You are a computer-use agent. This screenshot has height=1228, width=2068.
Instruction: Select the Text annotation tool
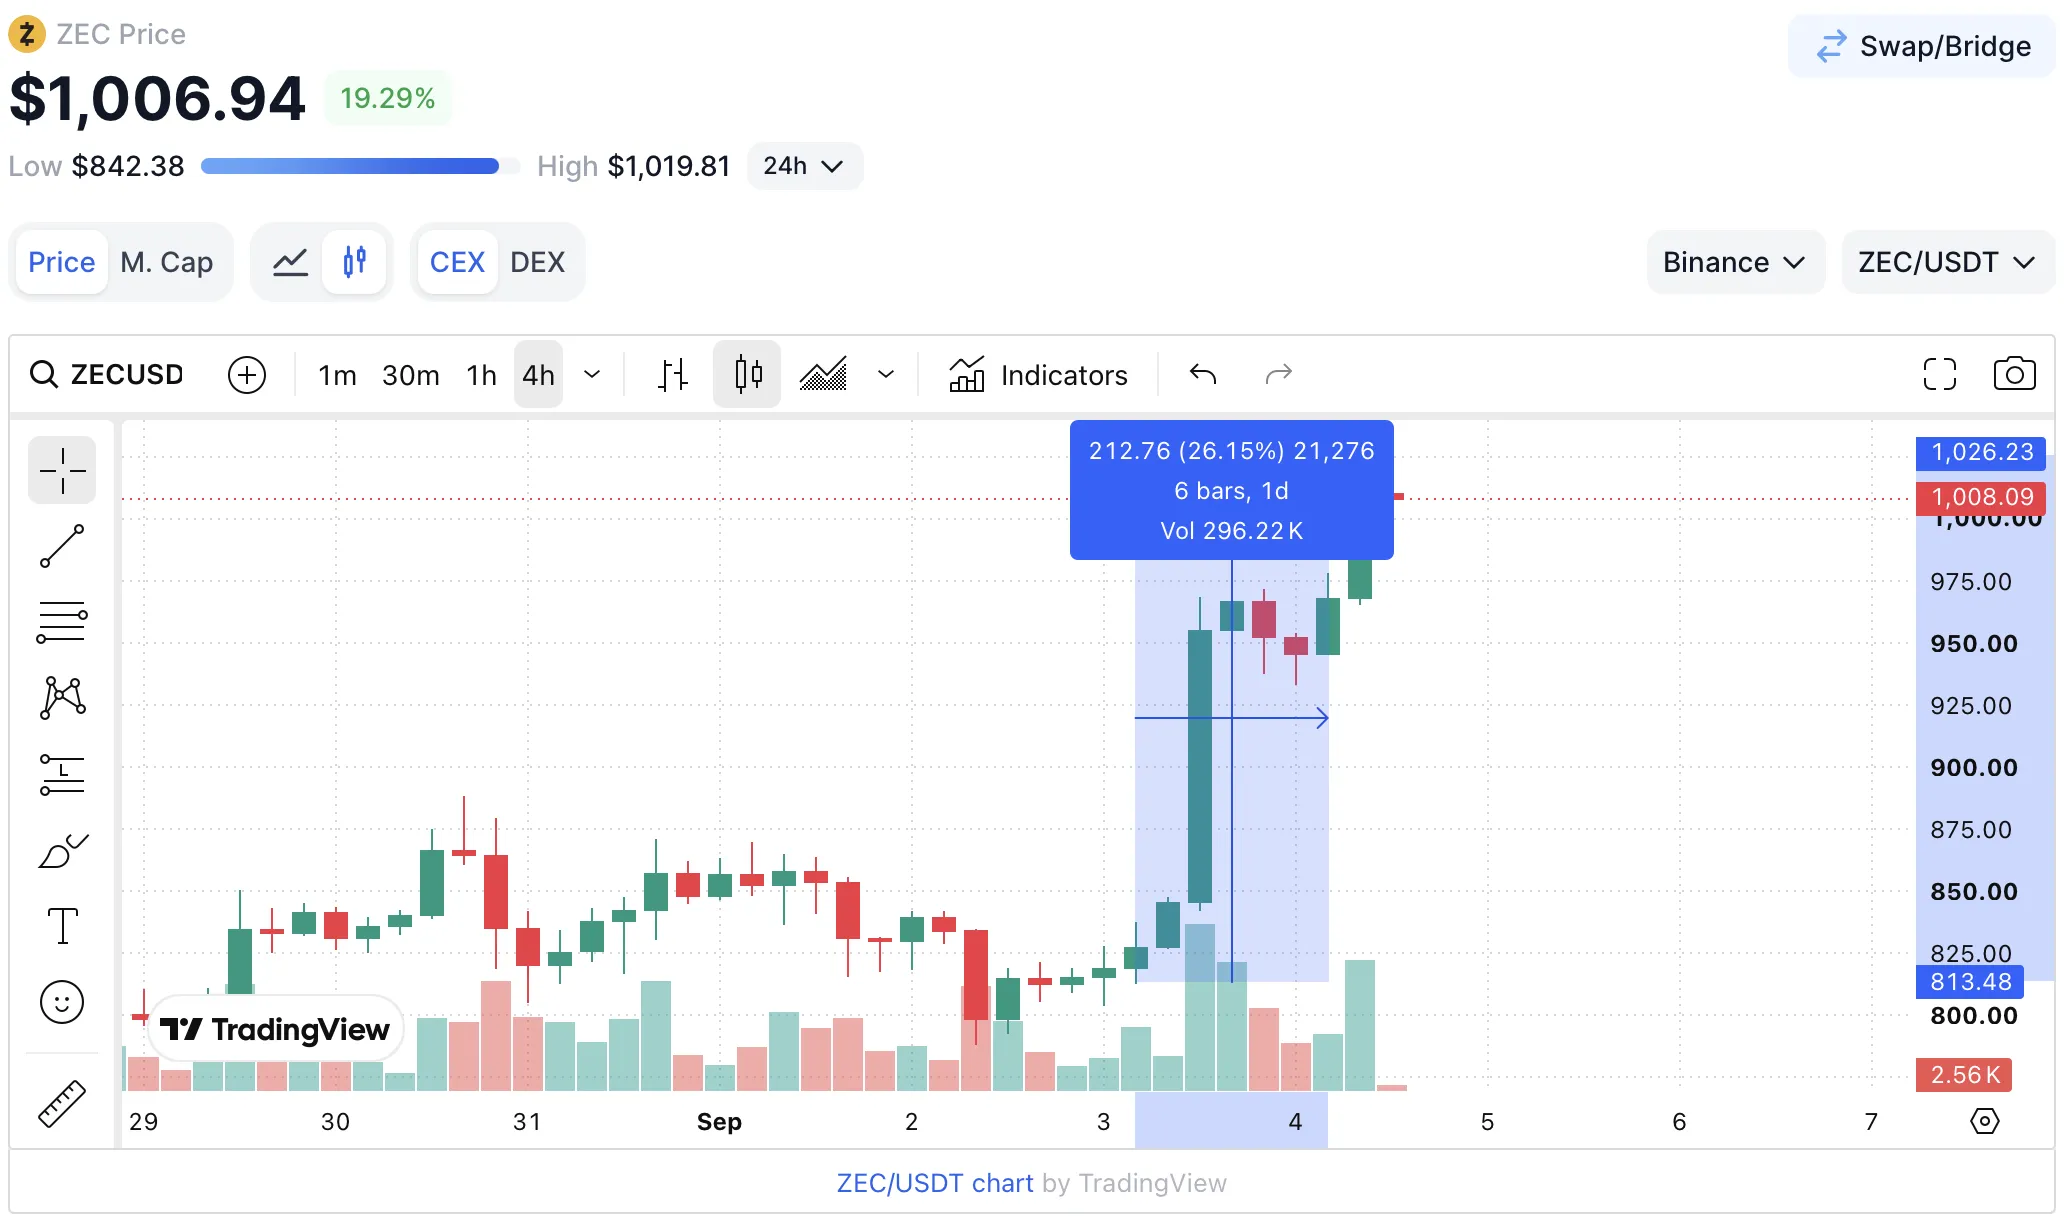pos(62,926)
